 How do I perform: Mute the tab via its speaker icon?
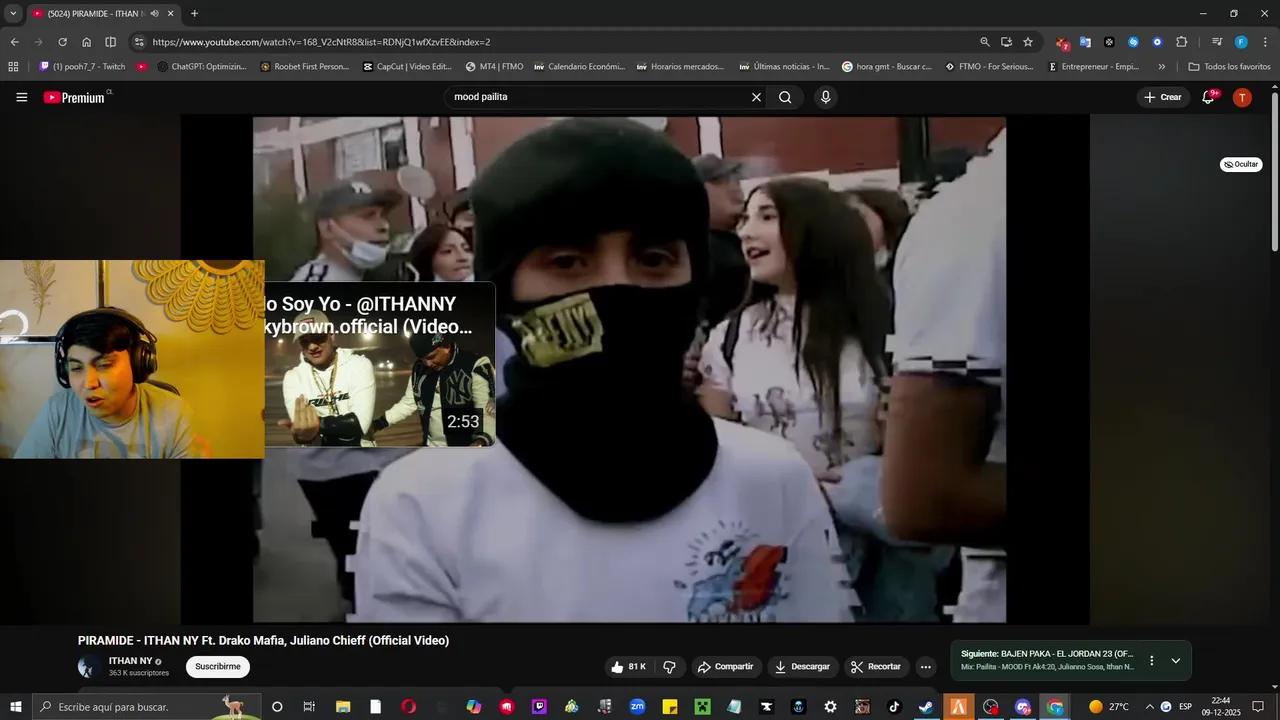click(x=154, y=14)
